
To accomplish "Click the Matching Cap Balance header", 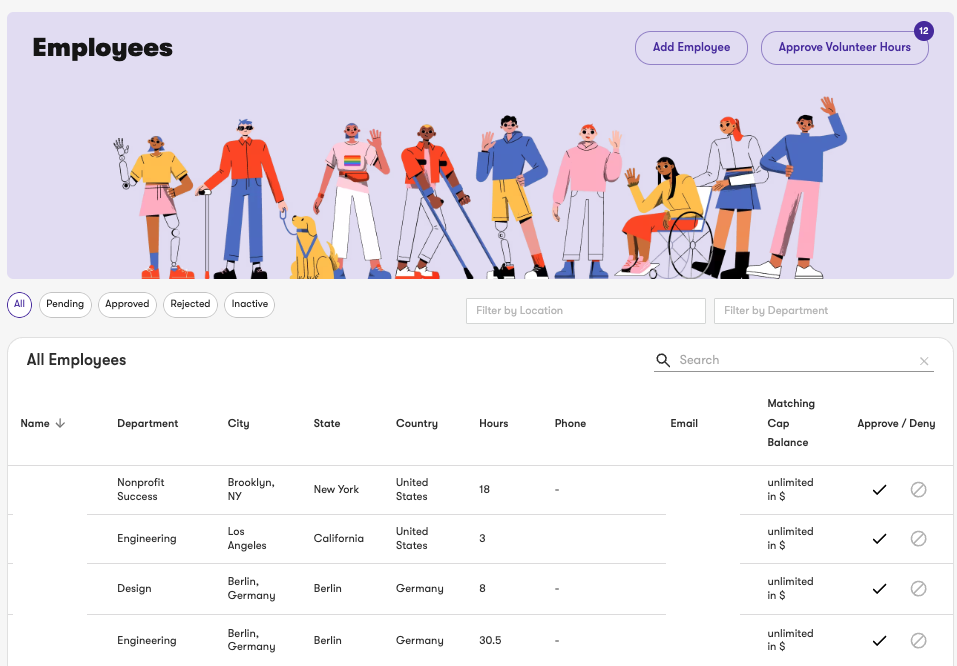I will tap(791, 423).
